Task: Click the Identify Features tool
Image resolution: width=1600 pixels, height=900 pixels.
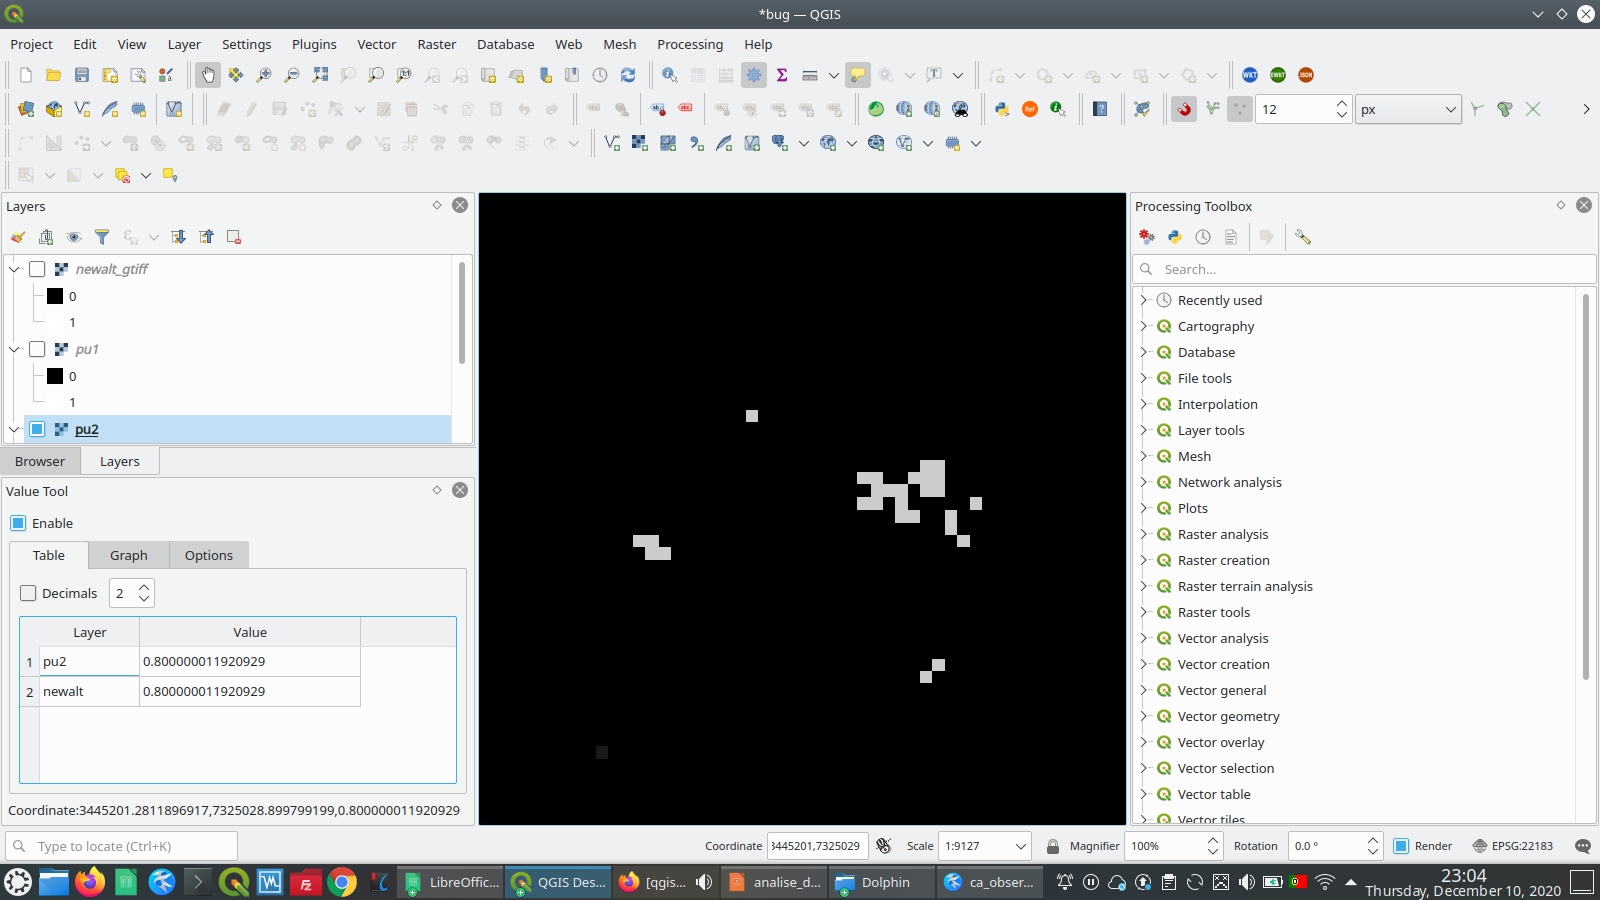Action: point(669,75)
